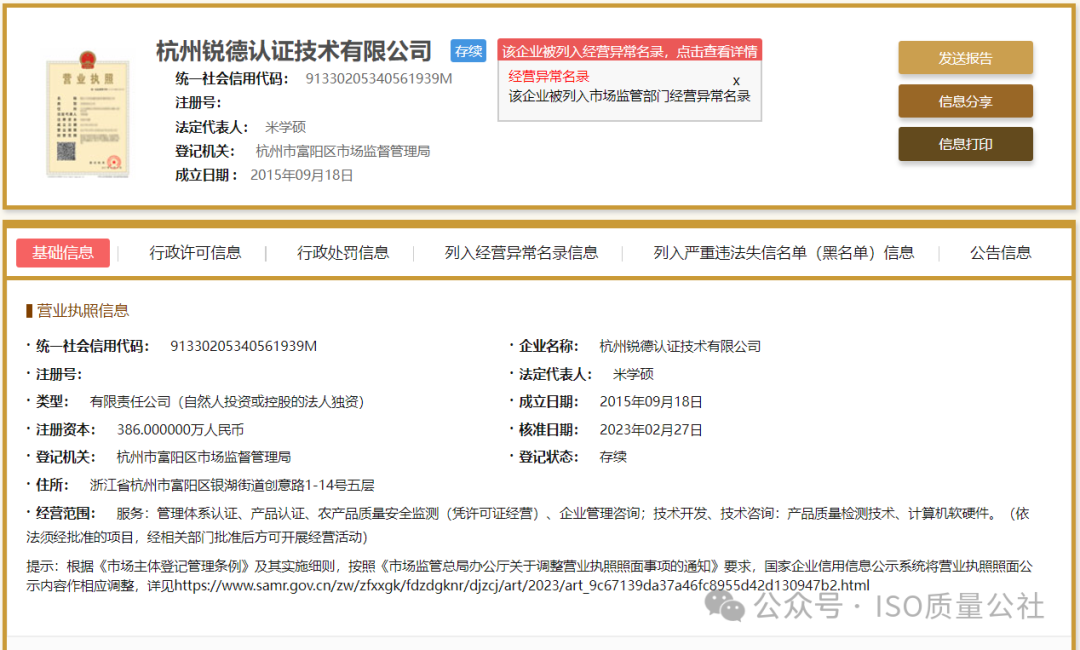Click the red 点击查看详情 alert banner
Viewport: 1080px width, 650px height.
coord(629,50)
